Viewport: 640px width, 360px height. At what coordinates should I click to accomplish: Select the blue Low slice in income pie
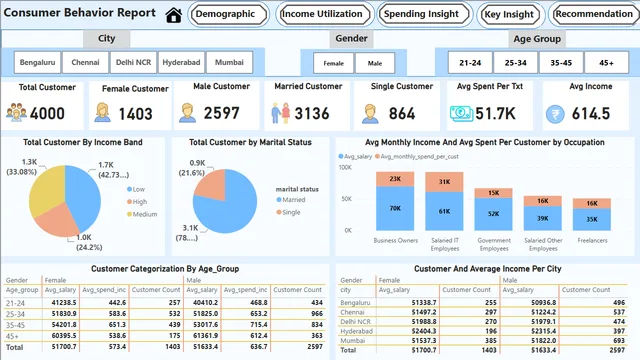(84, 196)
